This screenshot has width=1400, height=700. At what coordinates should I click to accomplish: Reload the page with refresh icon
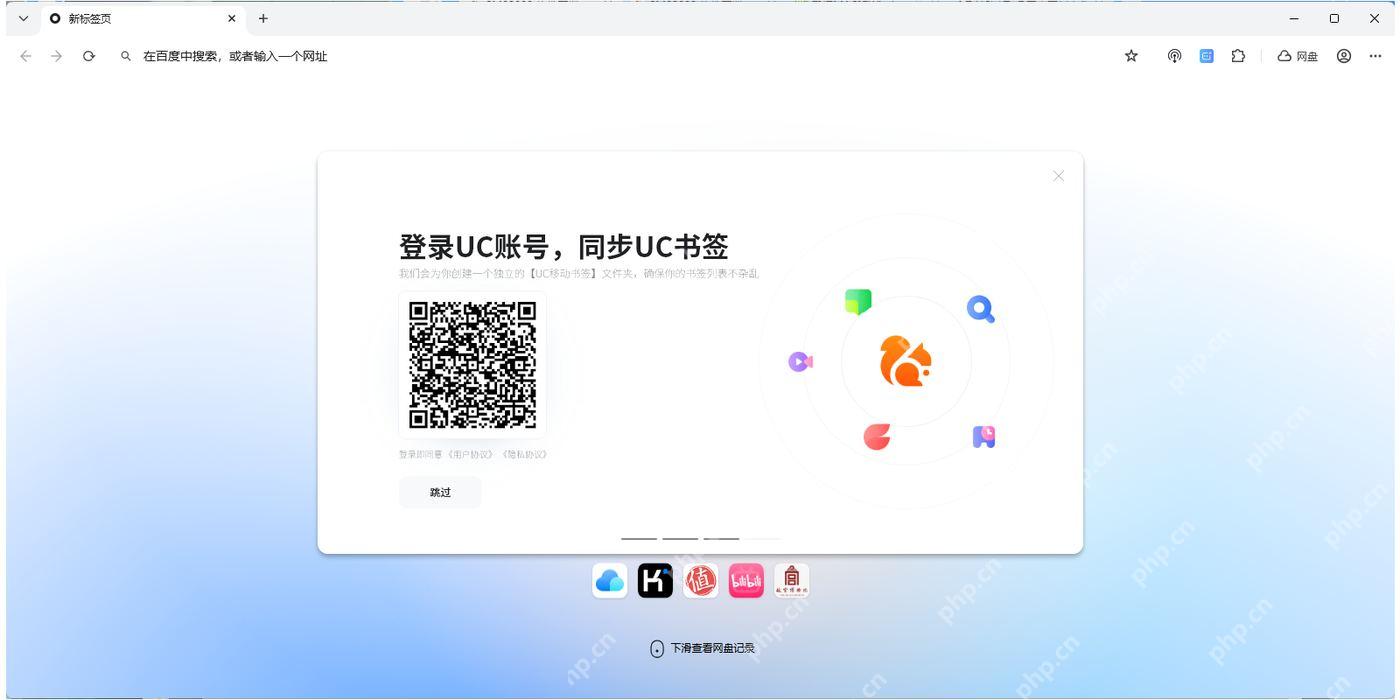(89, 56)
